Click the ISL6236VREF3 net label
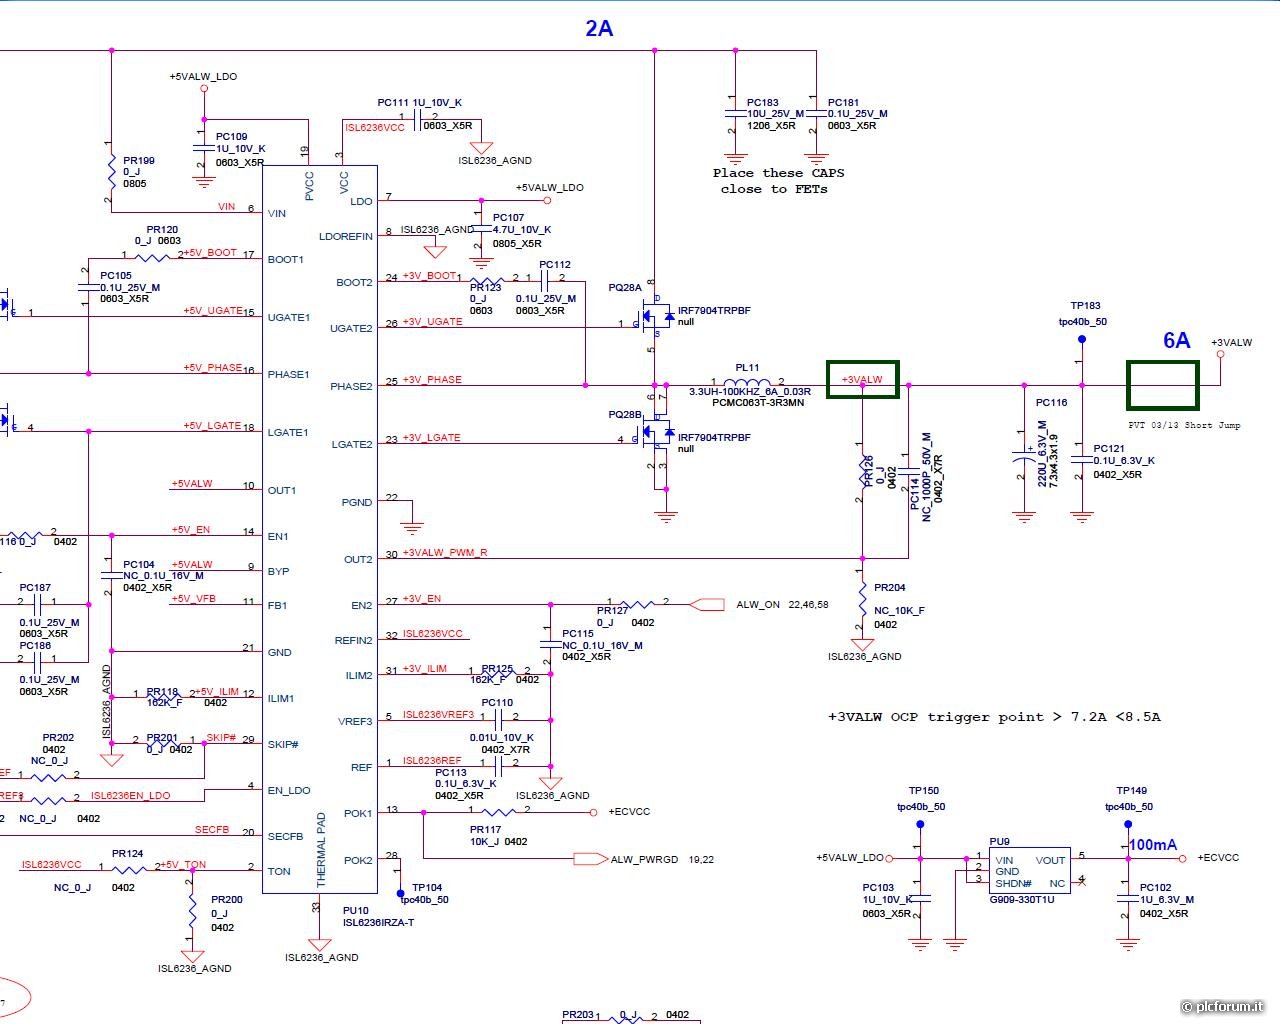Screen dimensions: 1280x1024 coord(438,715)
